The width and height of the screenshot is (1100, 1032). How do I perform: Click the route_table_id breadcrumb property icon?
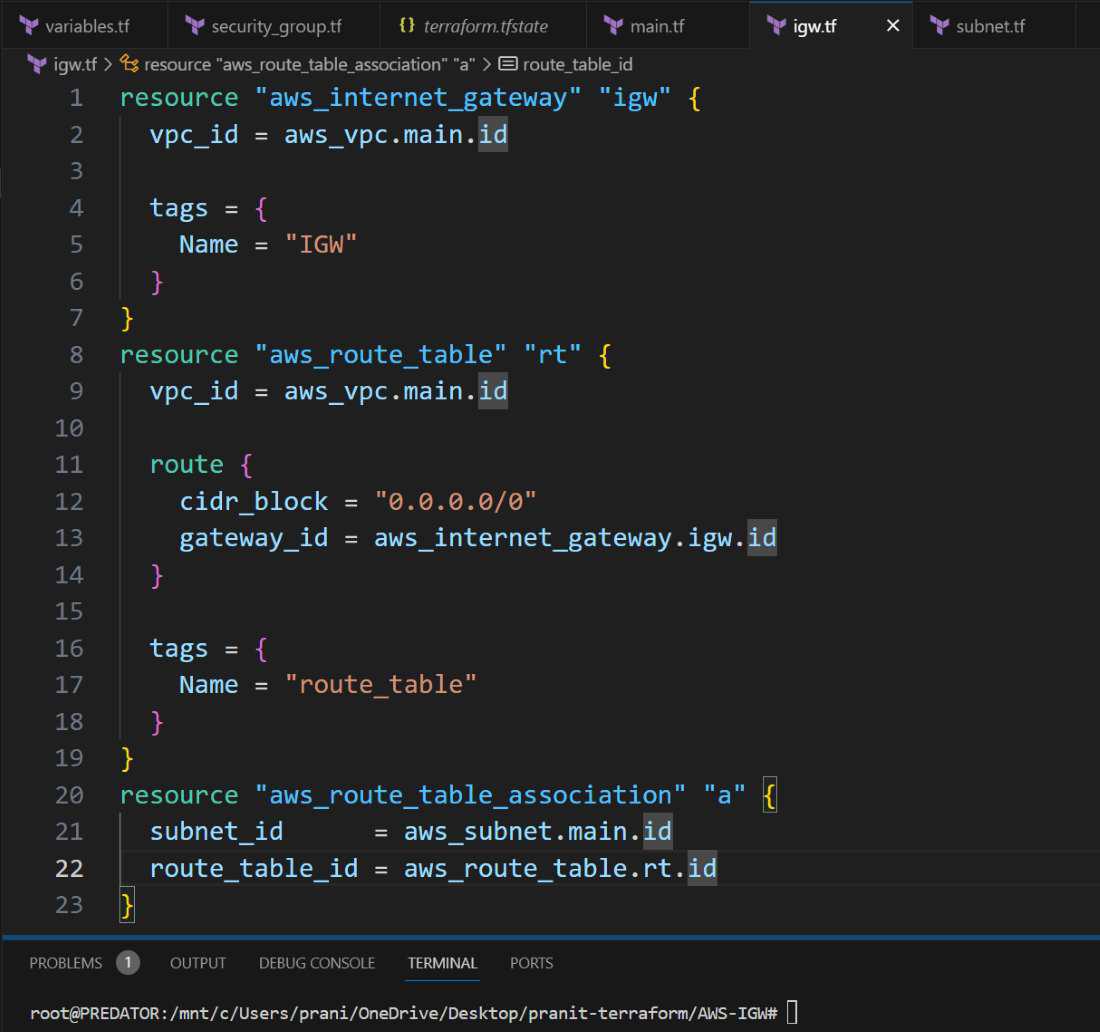(x=508, y=64)
